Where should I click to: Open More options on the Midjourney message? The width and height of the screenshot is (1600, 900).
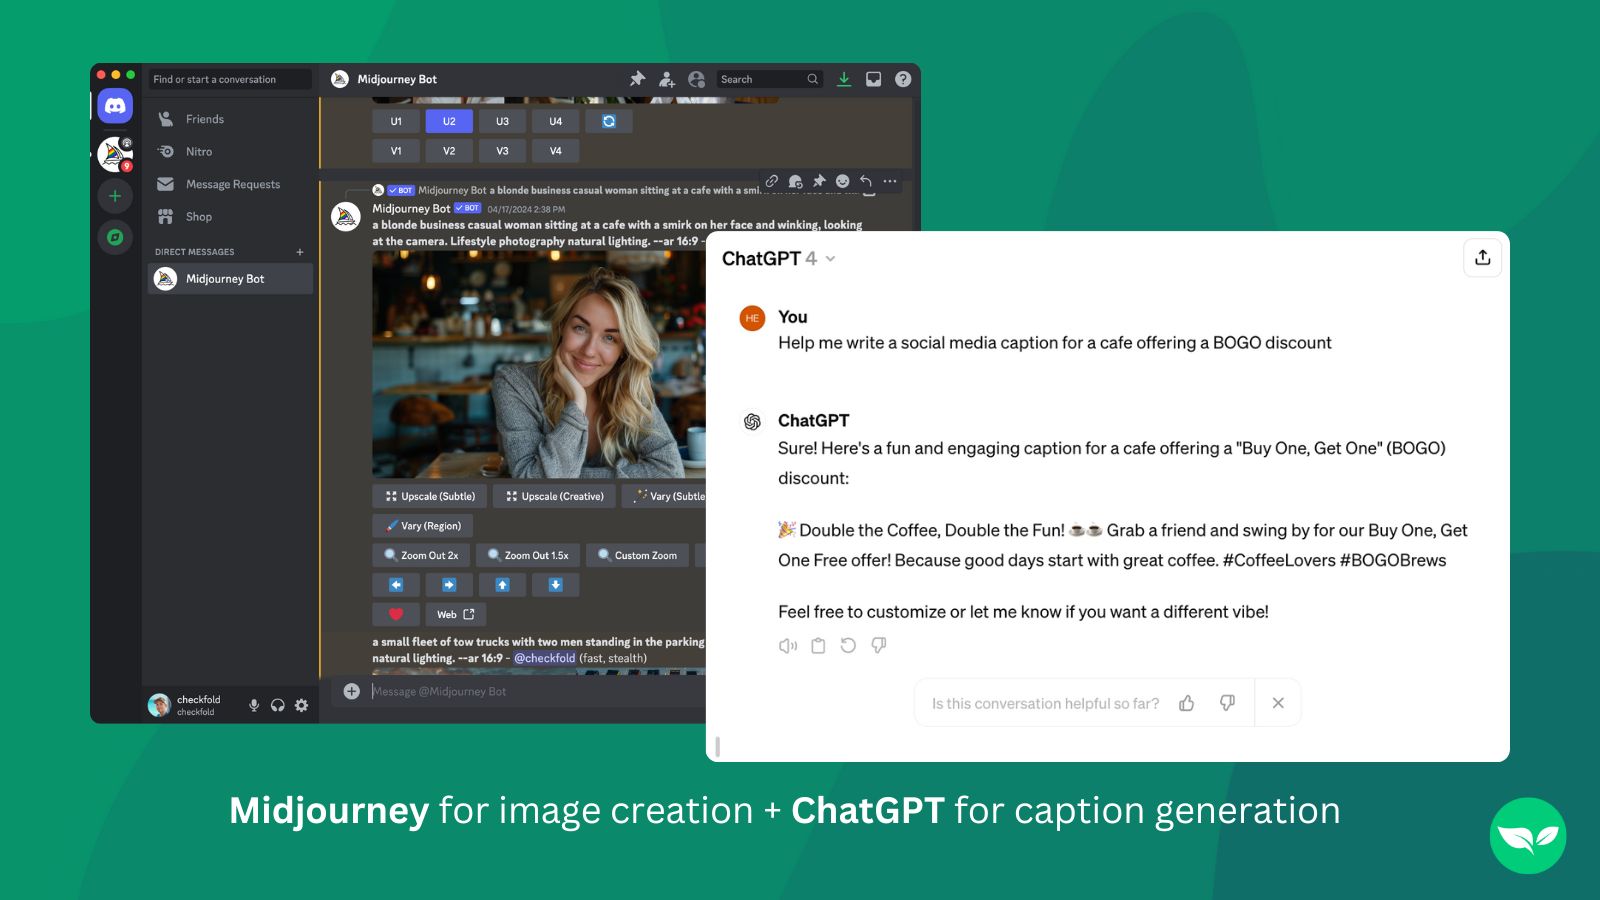[x=888, y=181]
